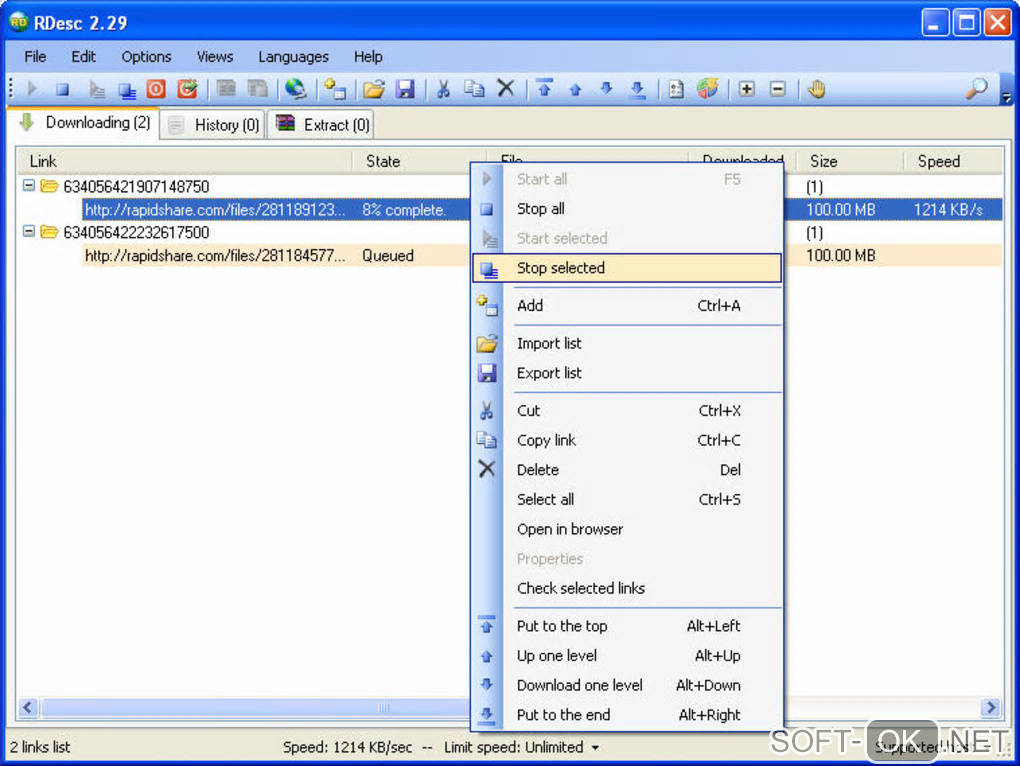
Task: Click the minus collapse all toolbar button
Action: coord(777,89)
